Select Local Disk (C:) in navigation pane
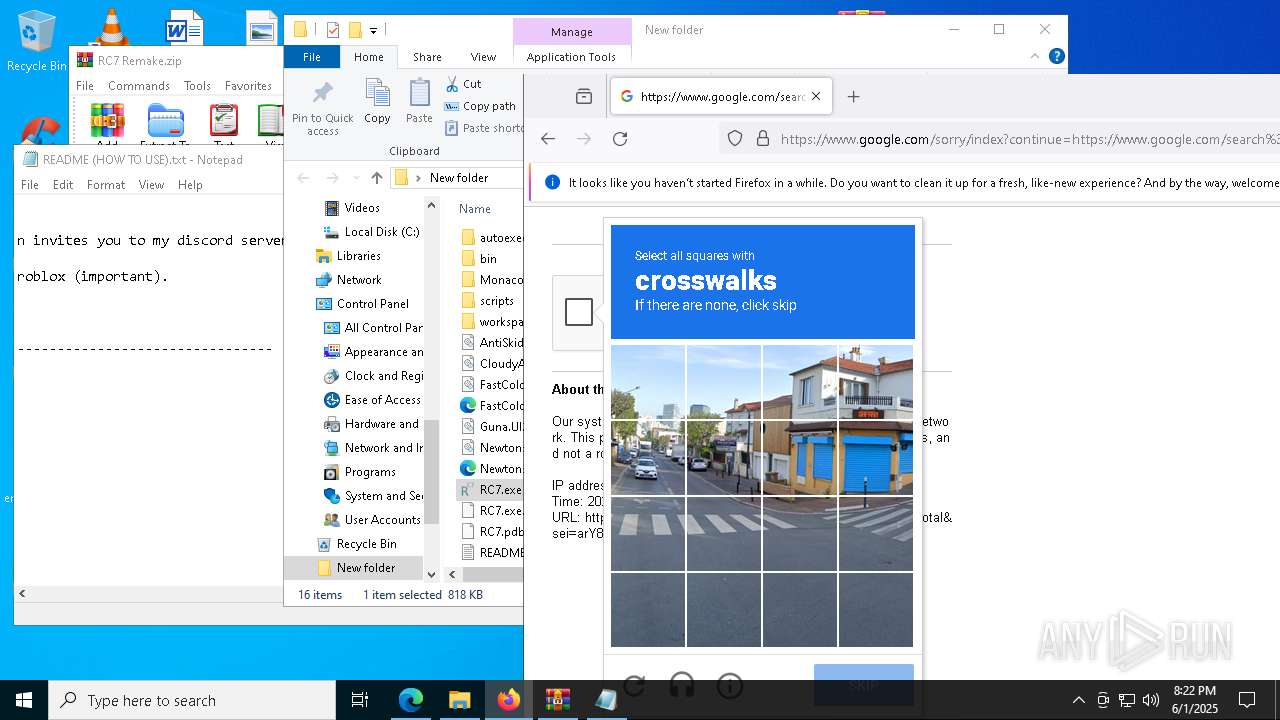The height and width of the screenshot is (720, 1280). pyautogui.click(x=382, y=232)
